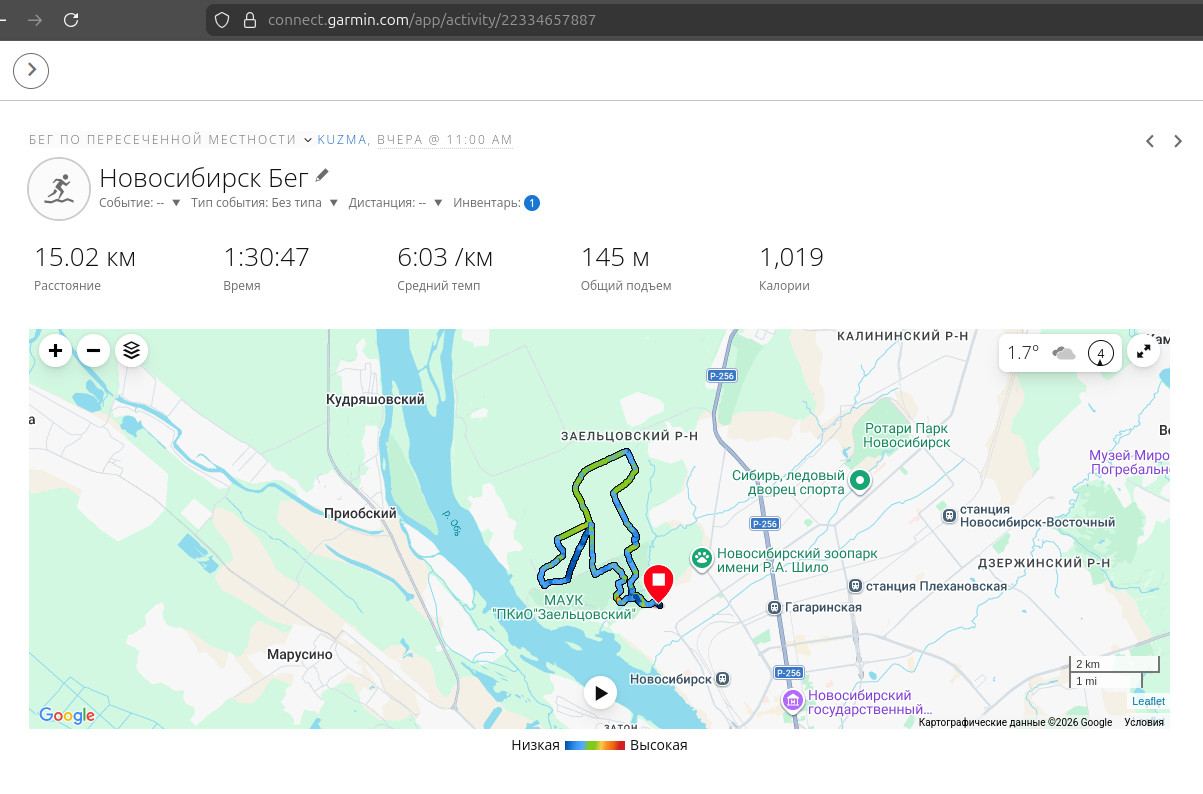Open the 'Условия' terms link
The width and height of the screenshot is (1203, 794).
coord(1144,722)
